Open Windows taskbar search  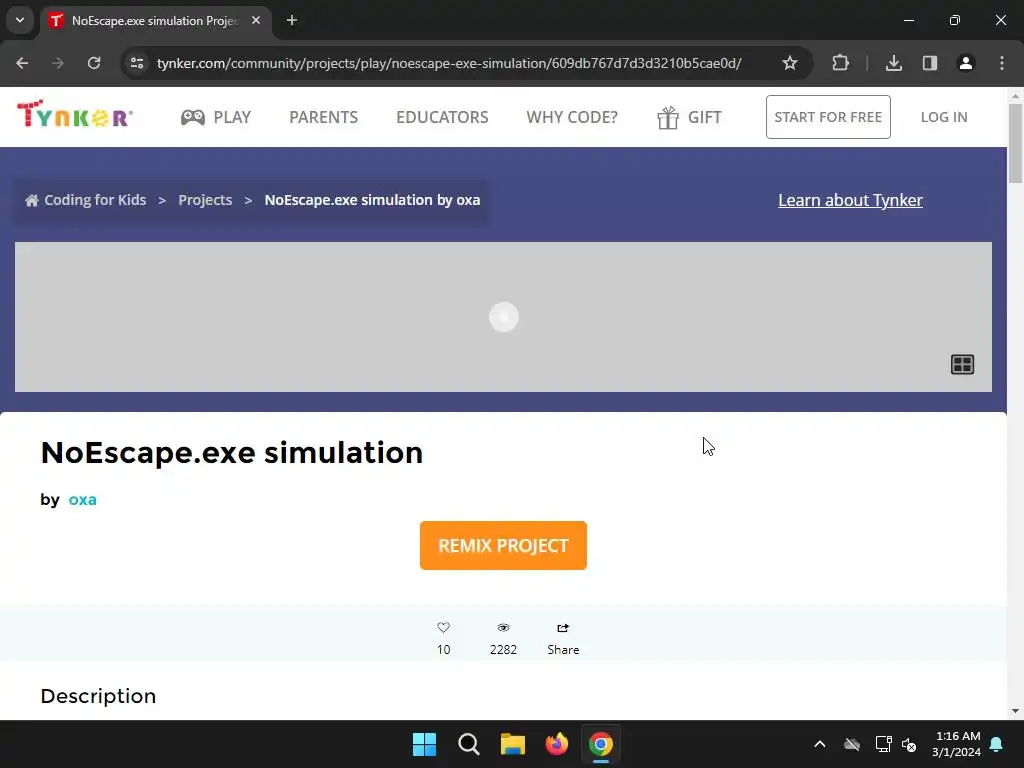tap(469, 744)
